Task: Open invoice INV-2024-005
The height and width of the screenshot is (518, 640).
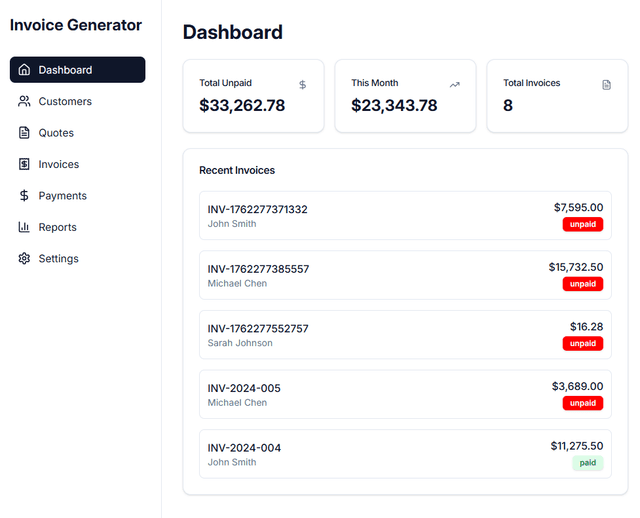Action: click(x=244, y=388)
